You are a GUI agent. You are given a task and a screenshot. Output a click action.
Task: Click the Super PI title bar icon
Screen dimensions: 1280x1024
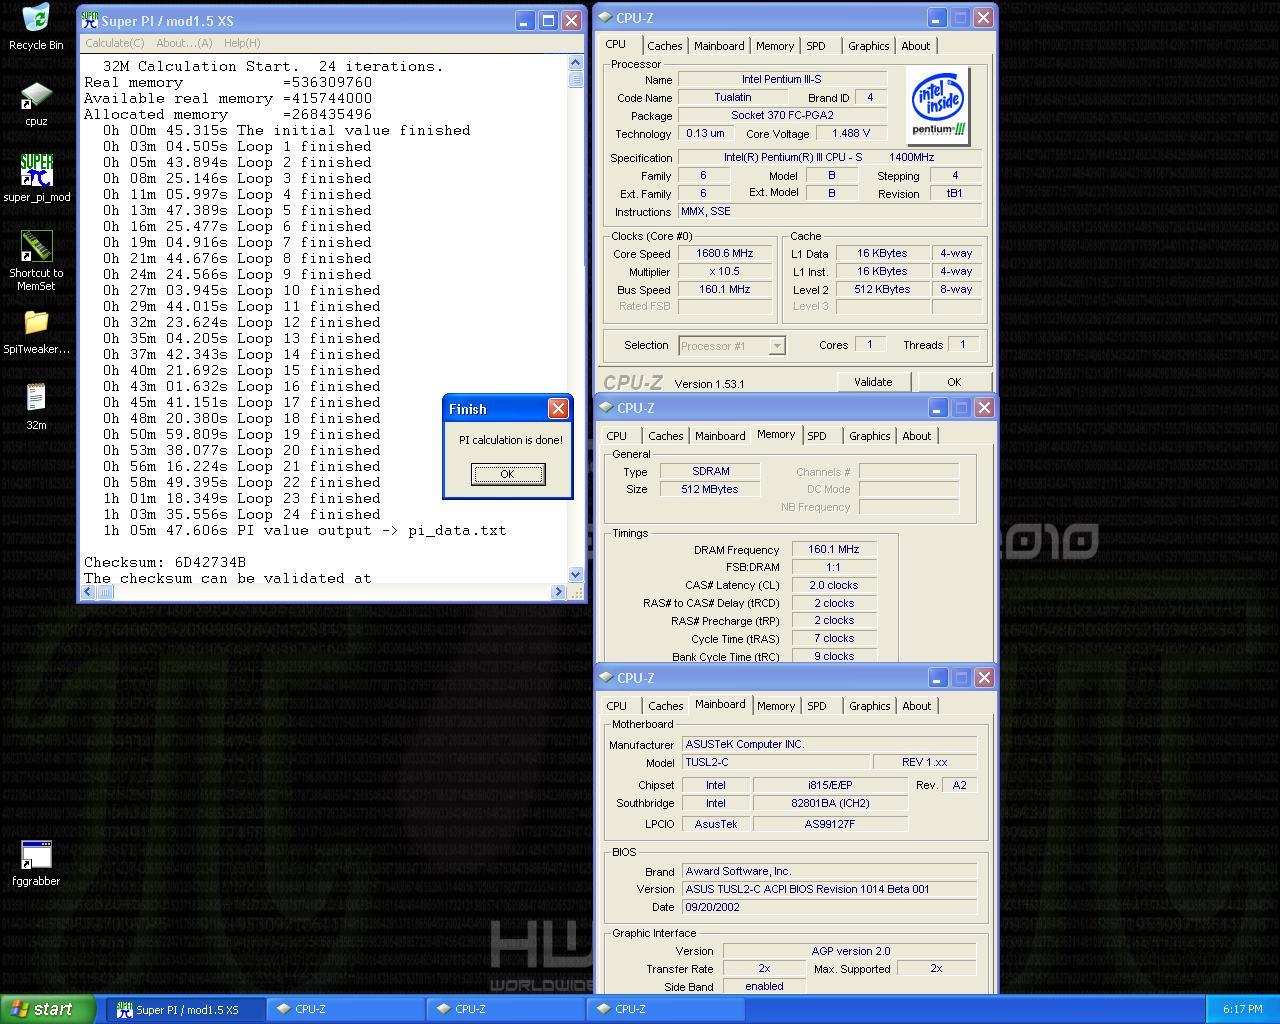90,20
